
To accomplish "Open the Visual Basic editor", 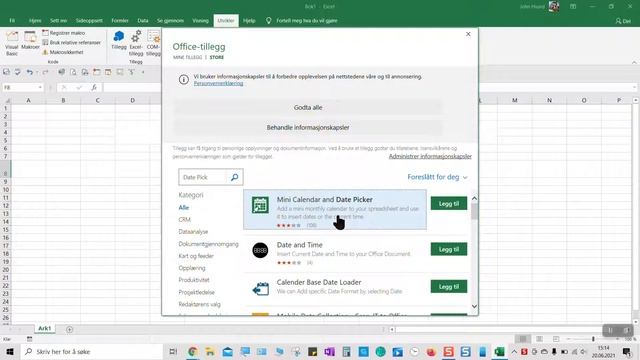I will pyautogui.click(x=12, y=43).
